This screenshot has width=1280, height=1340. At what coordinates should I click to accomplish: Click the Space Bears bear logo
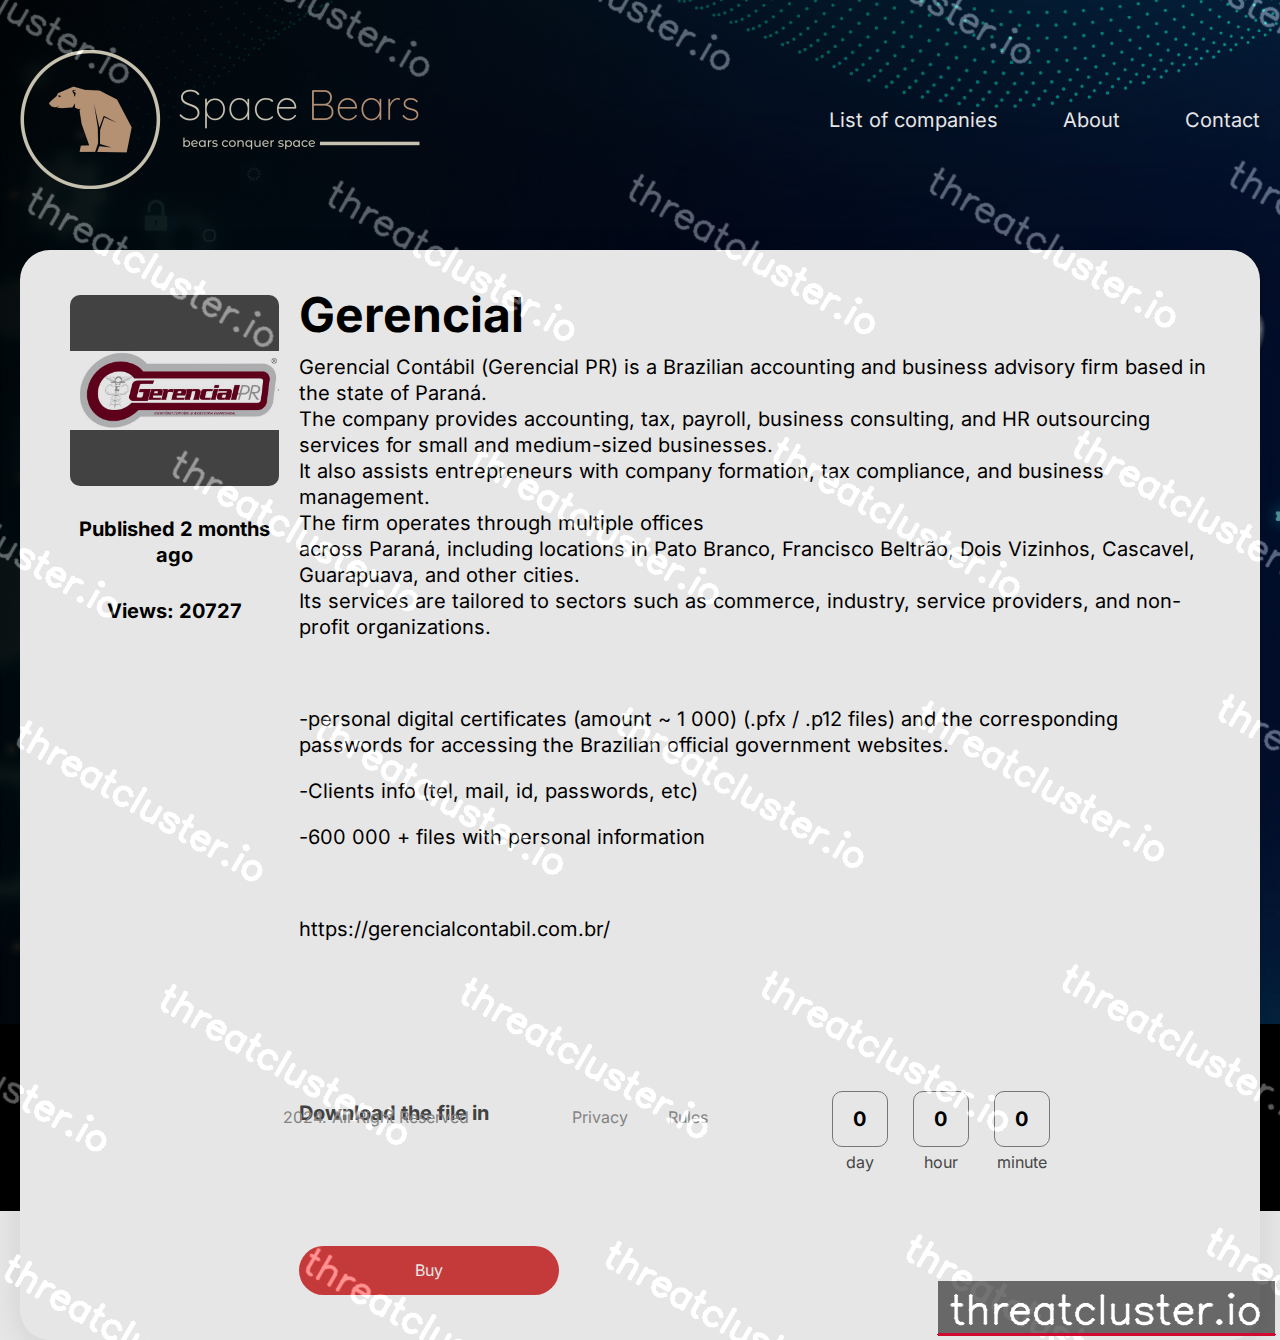90,119
